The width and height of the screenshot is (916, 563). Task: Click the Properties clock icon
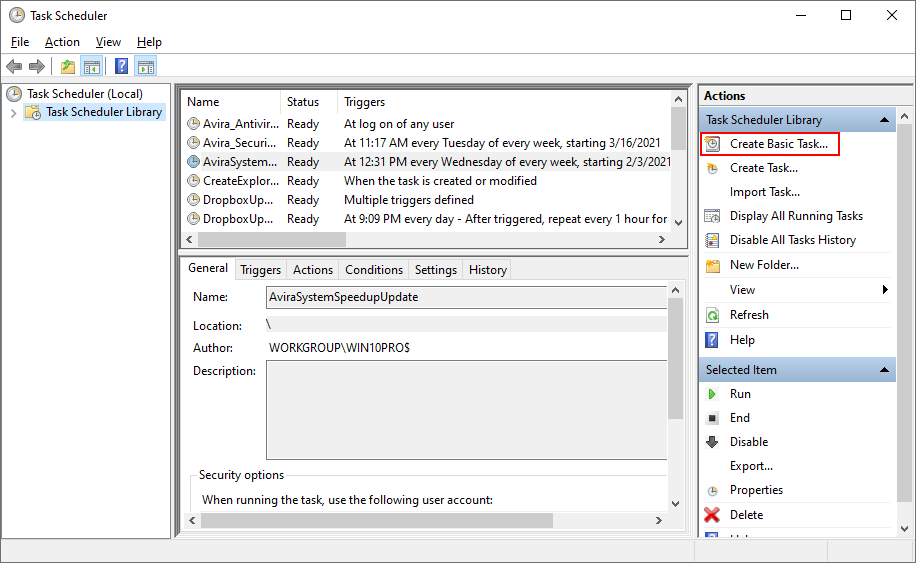pyautogui.click(x=712, y=491)
